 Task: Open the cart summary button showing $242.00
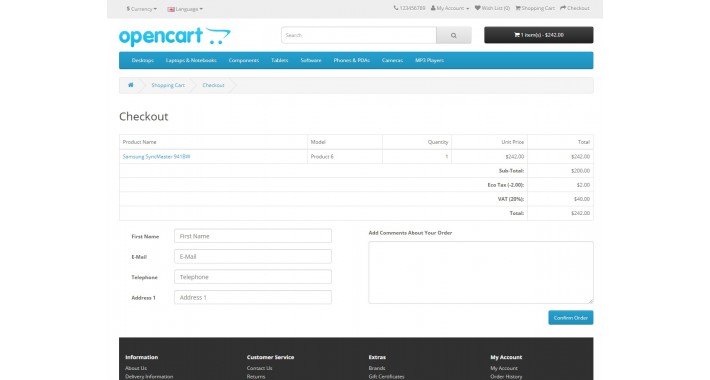[539, 35]
